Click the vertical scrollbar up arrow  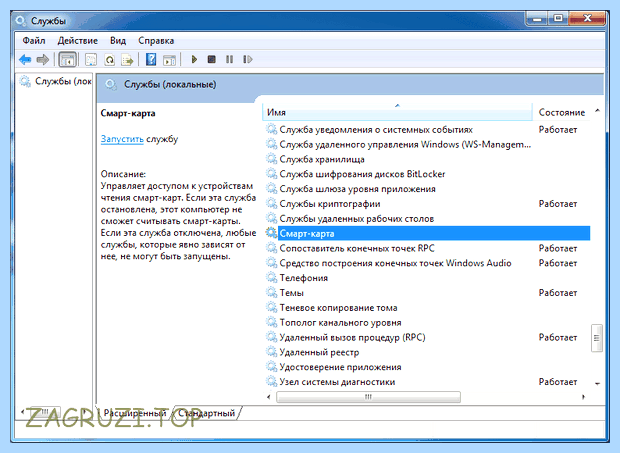tap(597, 111)
